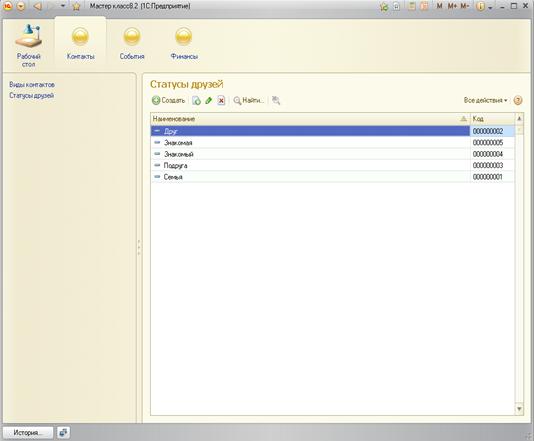Open the Найти search tool
This screenshot has width=534, height=441.
coord(248,100)
